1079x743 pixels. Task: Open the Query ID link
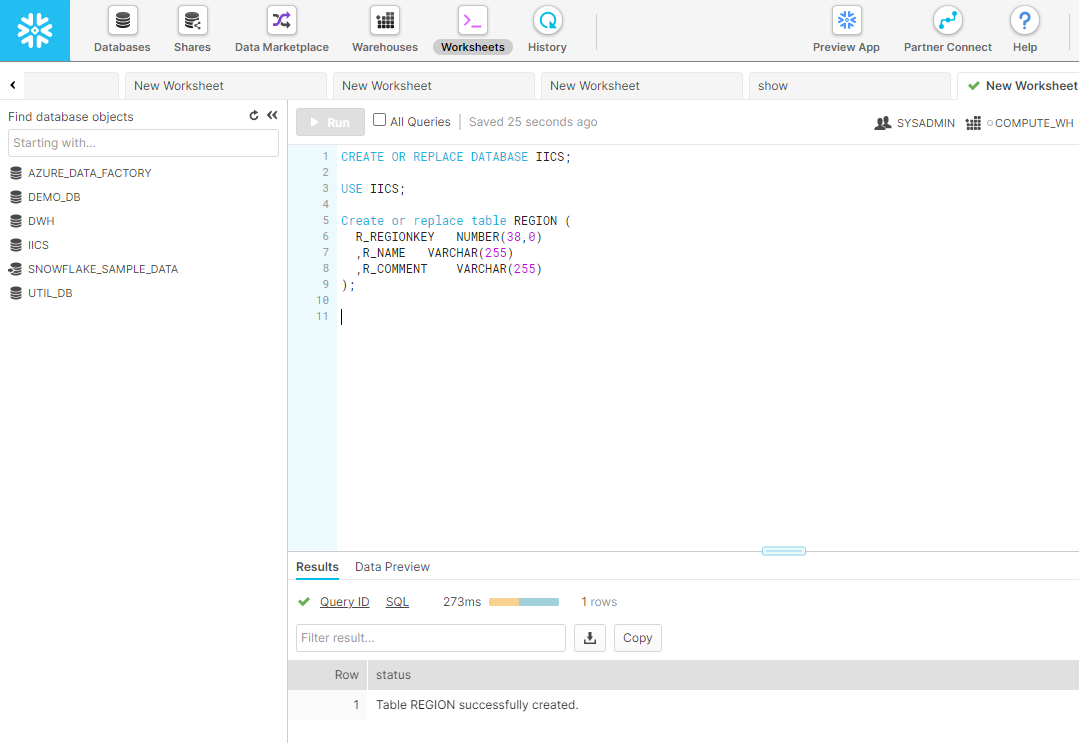point(344,601)
